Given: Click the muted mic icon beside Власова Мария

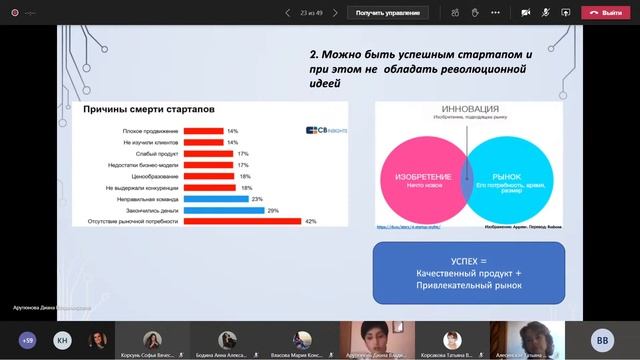Looking at the screenshot, I should click(331, 356).
